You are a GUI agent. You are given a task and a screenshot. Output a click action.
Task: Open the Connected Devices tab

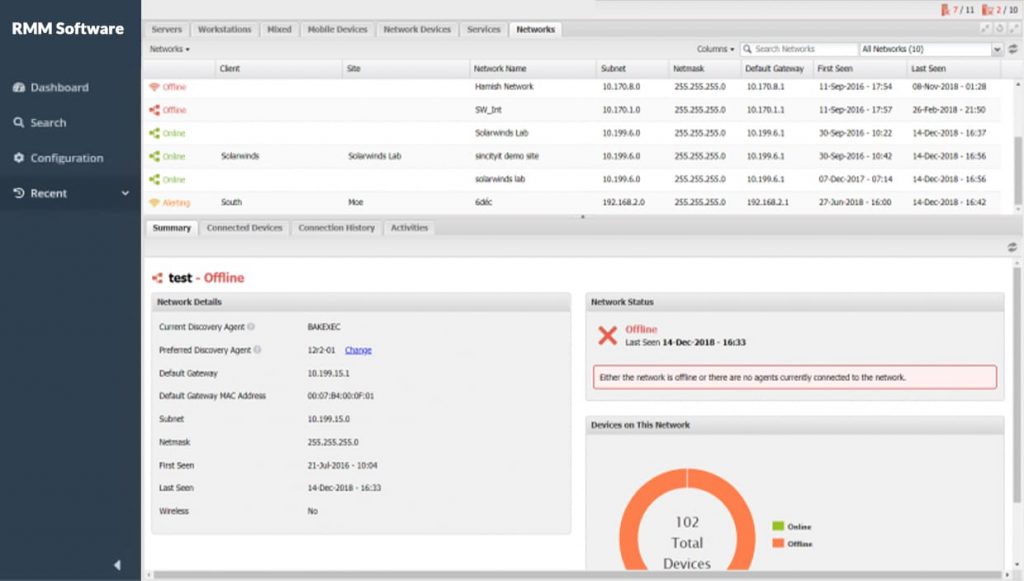point(244,228)
